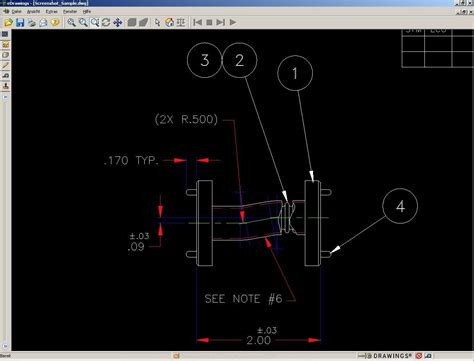This screenshot has width=474, height=361.
Task: Click the blue icon at the status bar's right end
Action: pyautogui.click(x=429, y=356)
